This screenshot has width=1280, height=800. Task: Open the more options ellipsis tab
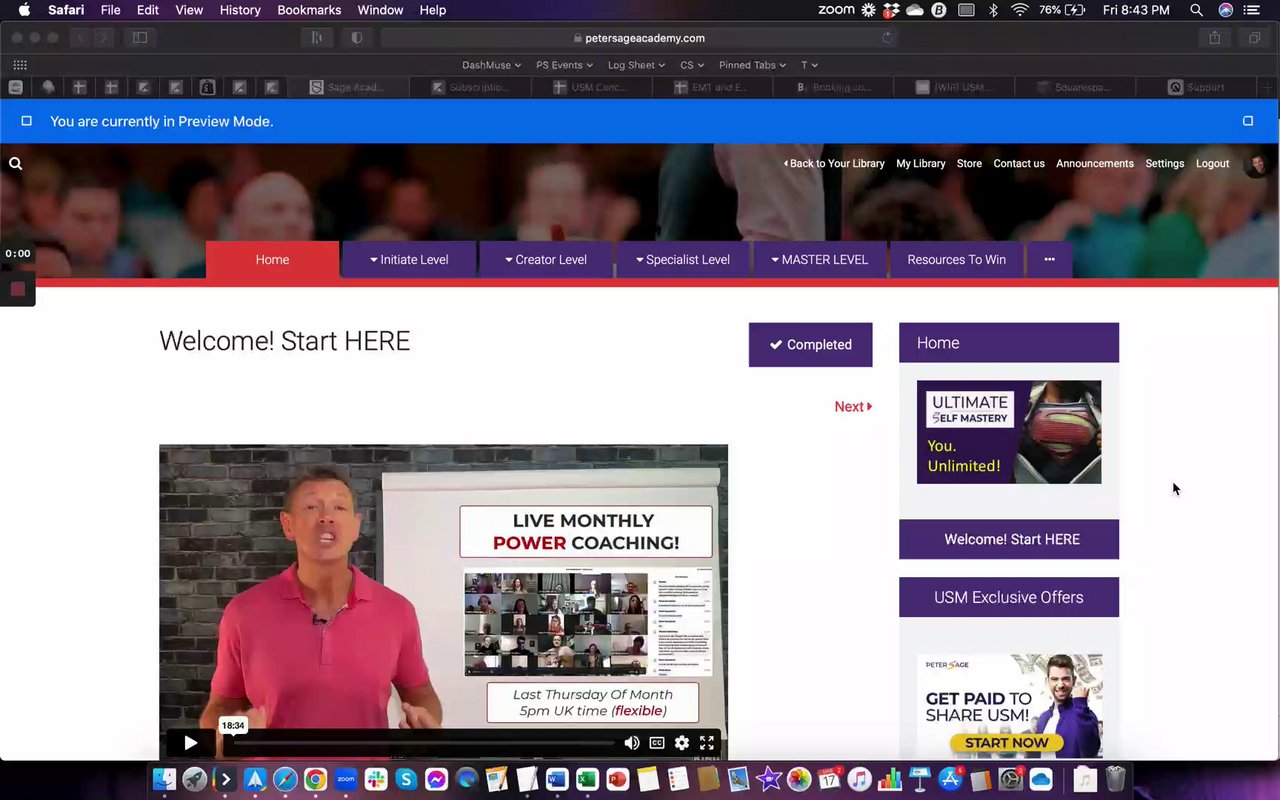pyautogui.click(x=1049, y=260)
